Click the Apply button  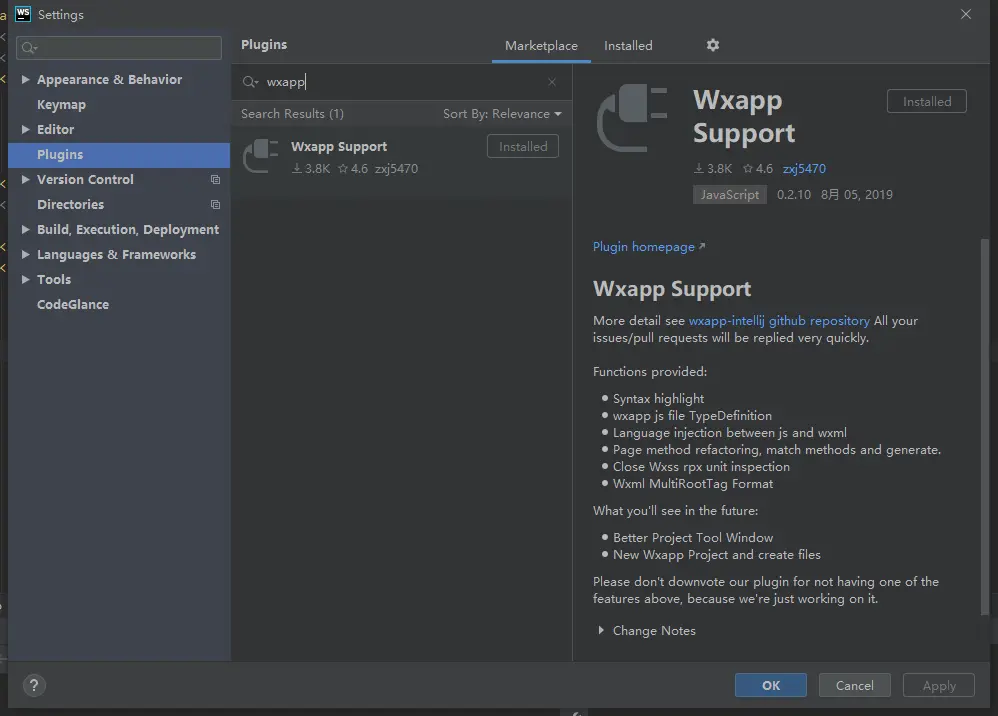(939, 685)
